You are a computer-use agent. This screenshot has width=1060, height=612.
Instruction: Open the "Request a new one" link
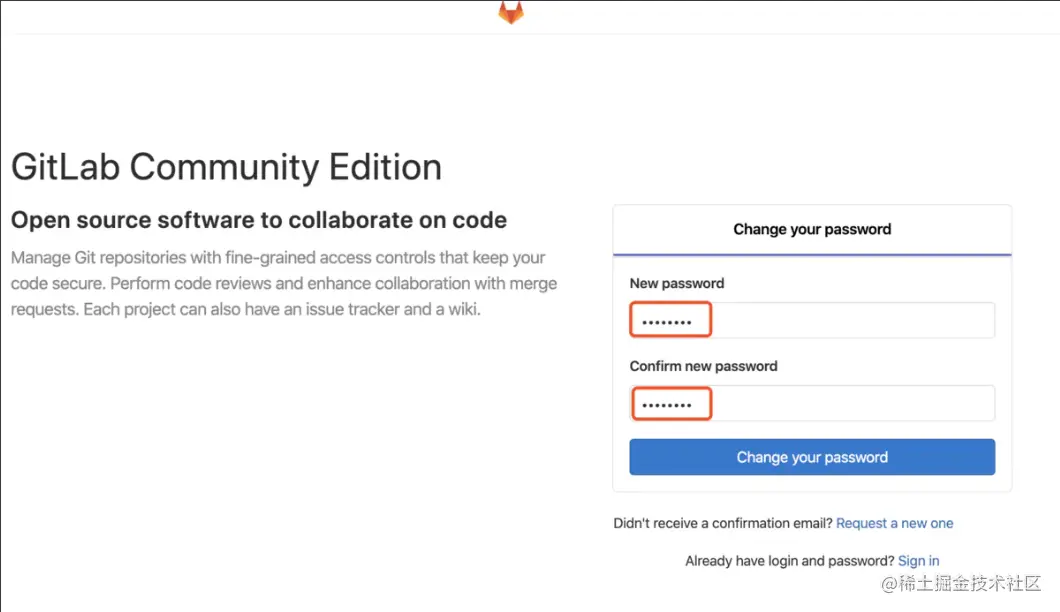pyautogui.click(x=894, y=523)
